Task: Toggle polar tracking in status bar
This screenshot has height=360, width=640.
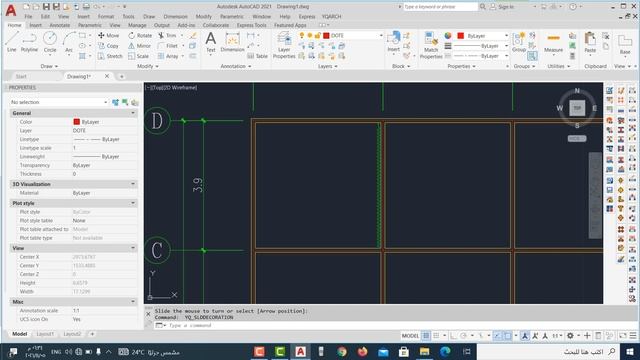Action: coord(463,336)
